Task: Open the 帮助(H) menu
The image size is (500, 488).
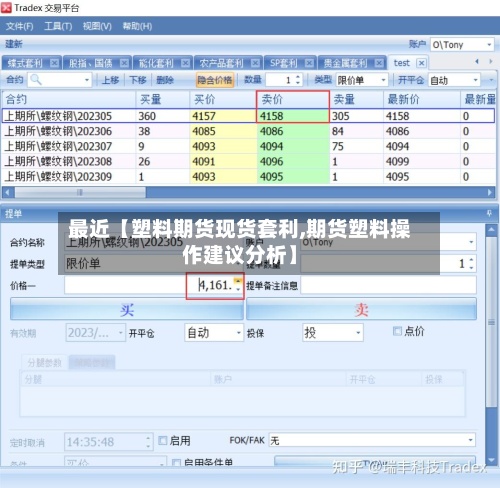Action: 137,26
